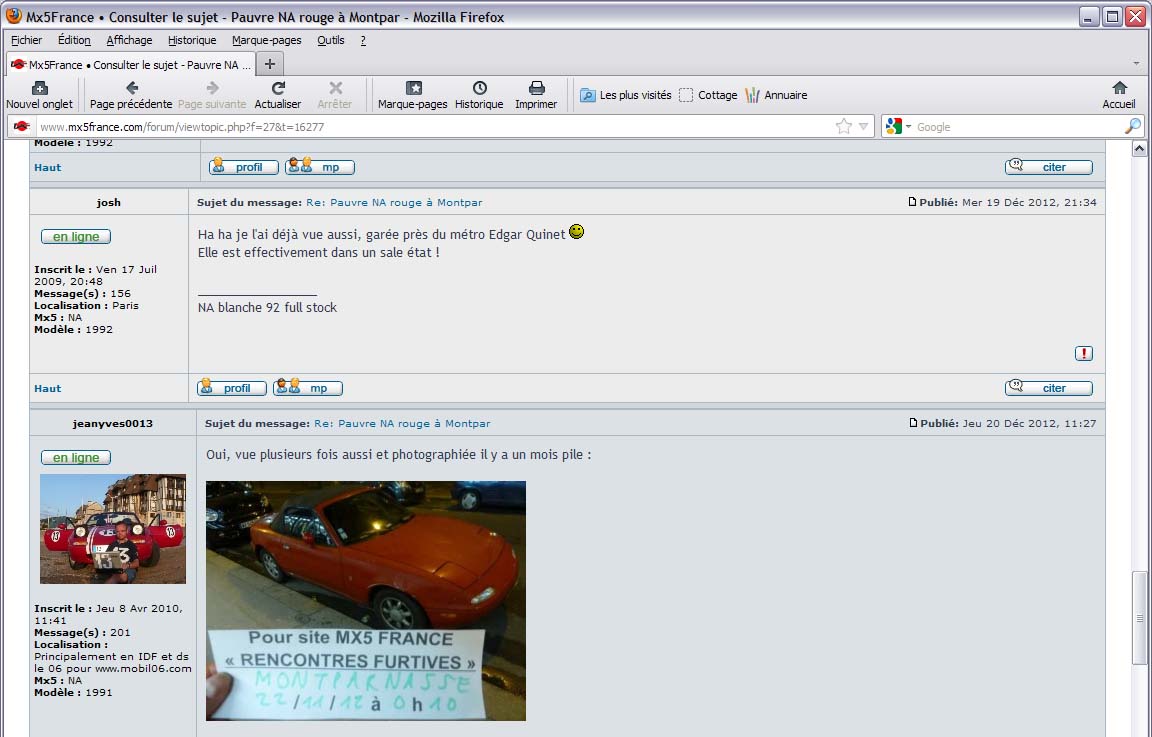The height and width of the screenshot is (737, 1152).
Task: Open Annuaire bookmark
Action: [x=777, y=95]
